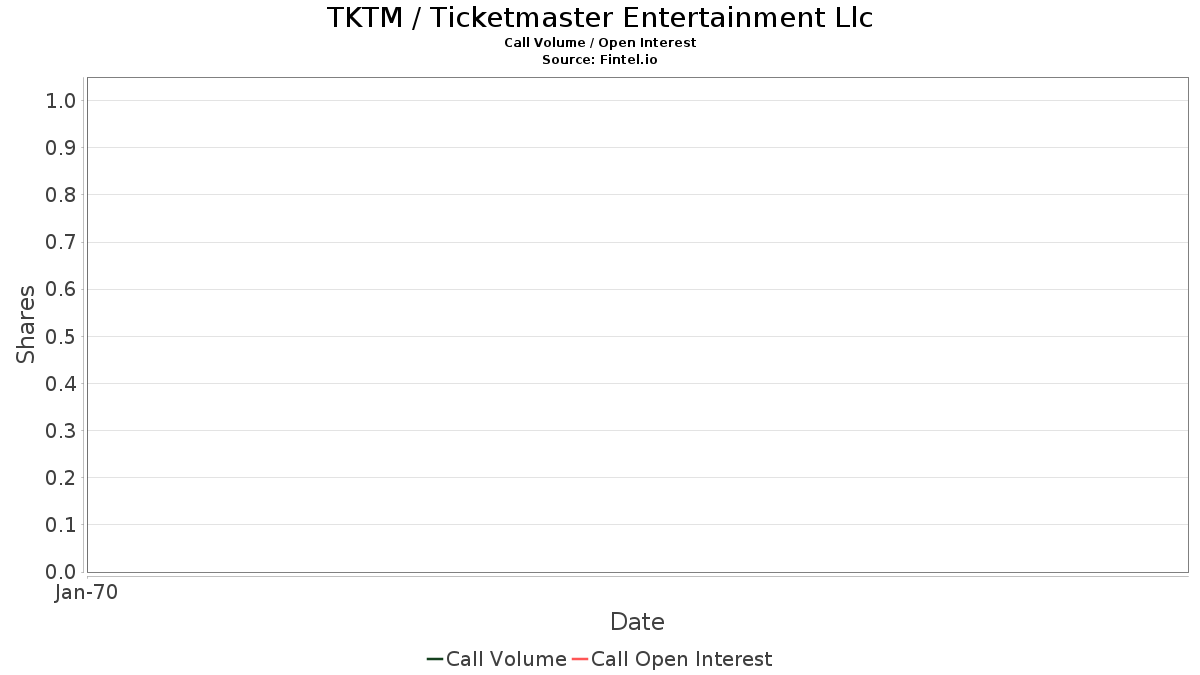Image resolution: width=1200 pixels, height=675 pixels.
Task: Click the 0.0 y-axis tick label
Action: point(61,572)
